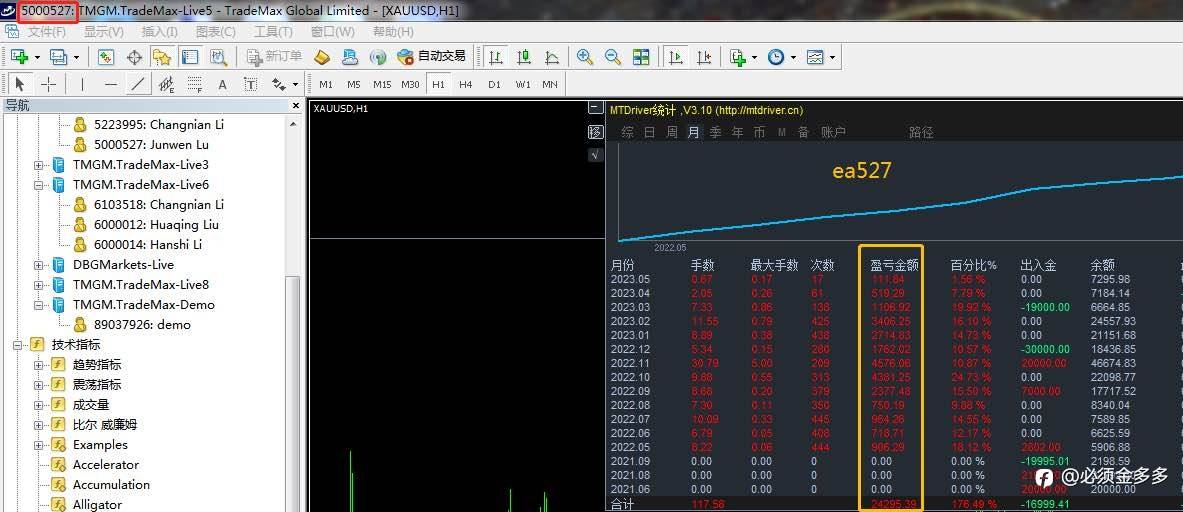The height and width of the screenshot is (512, 1183).
Task: Select the Cursor arrow tool
Action: [x=20, y=84]
